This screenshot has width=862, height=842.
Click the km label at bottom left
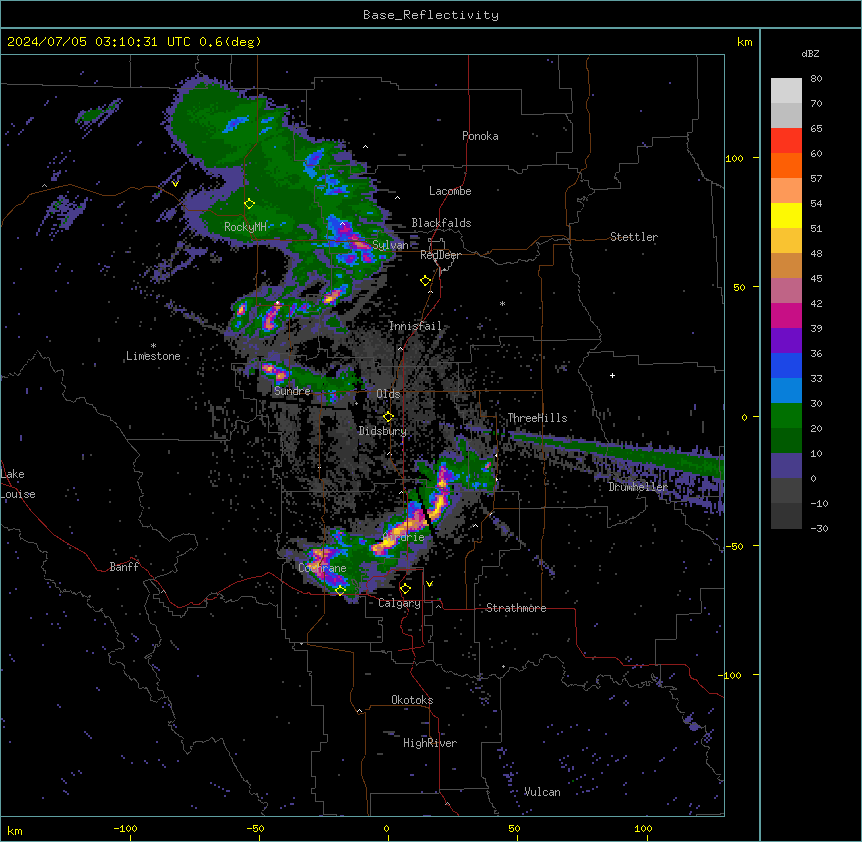point(15,830)
